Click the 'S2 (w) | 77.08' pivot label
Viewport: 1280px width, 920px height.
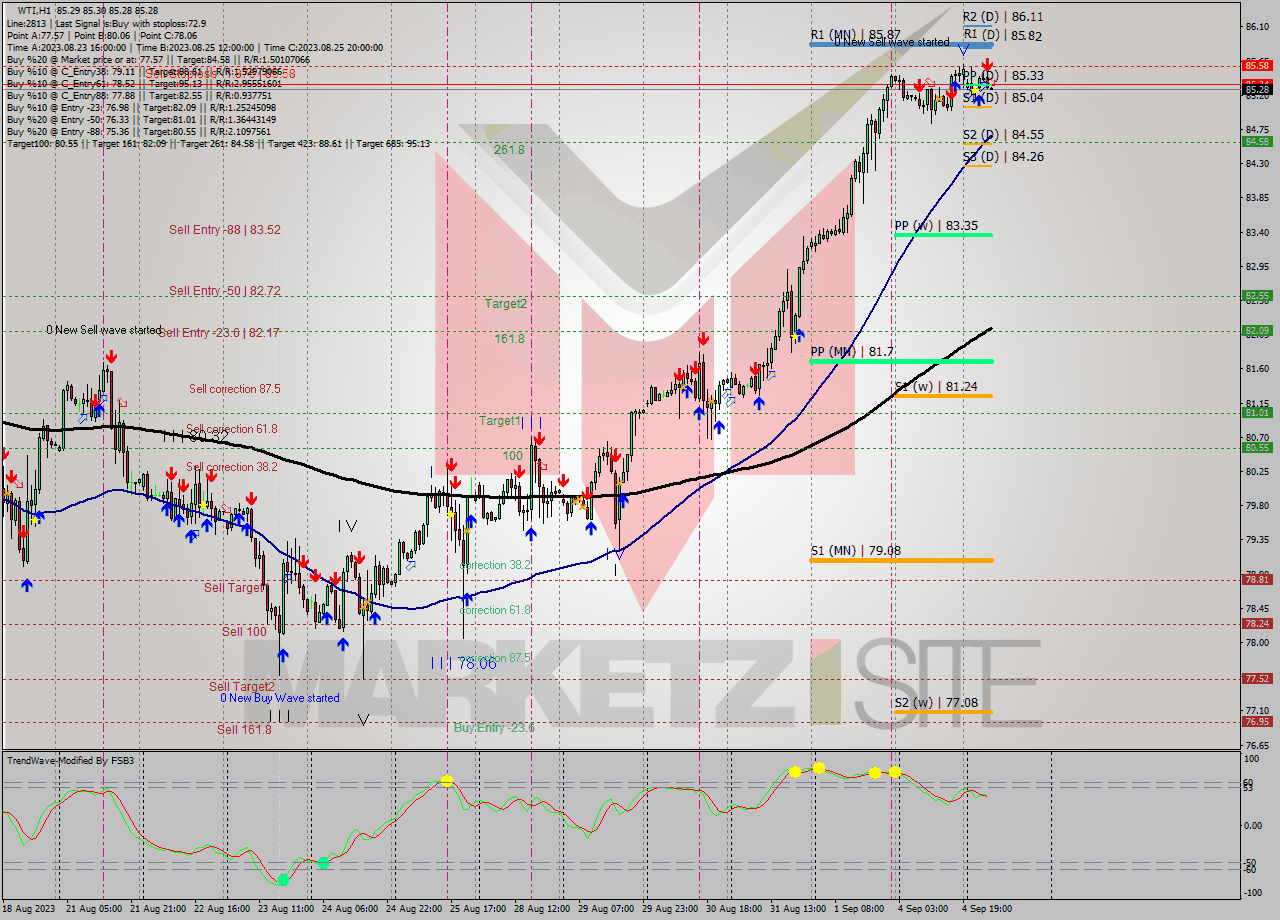point(936,703)
